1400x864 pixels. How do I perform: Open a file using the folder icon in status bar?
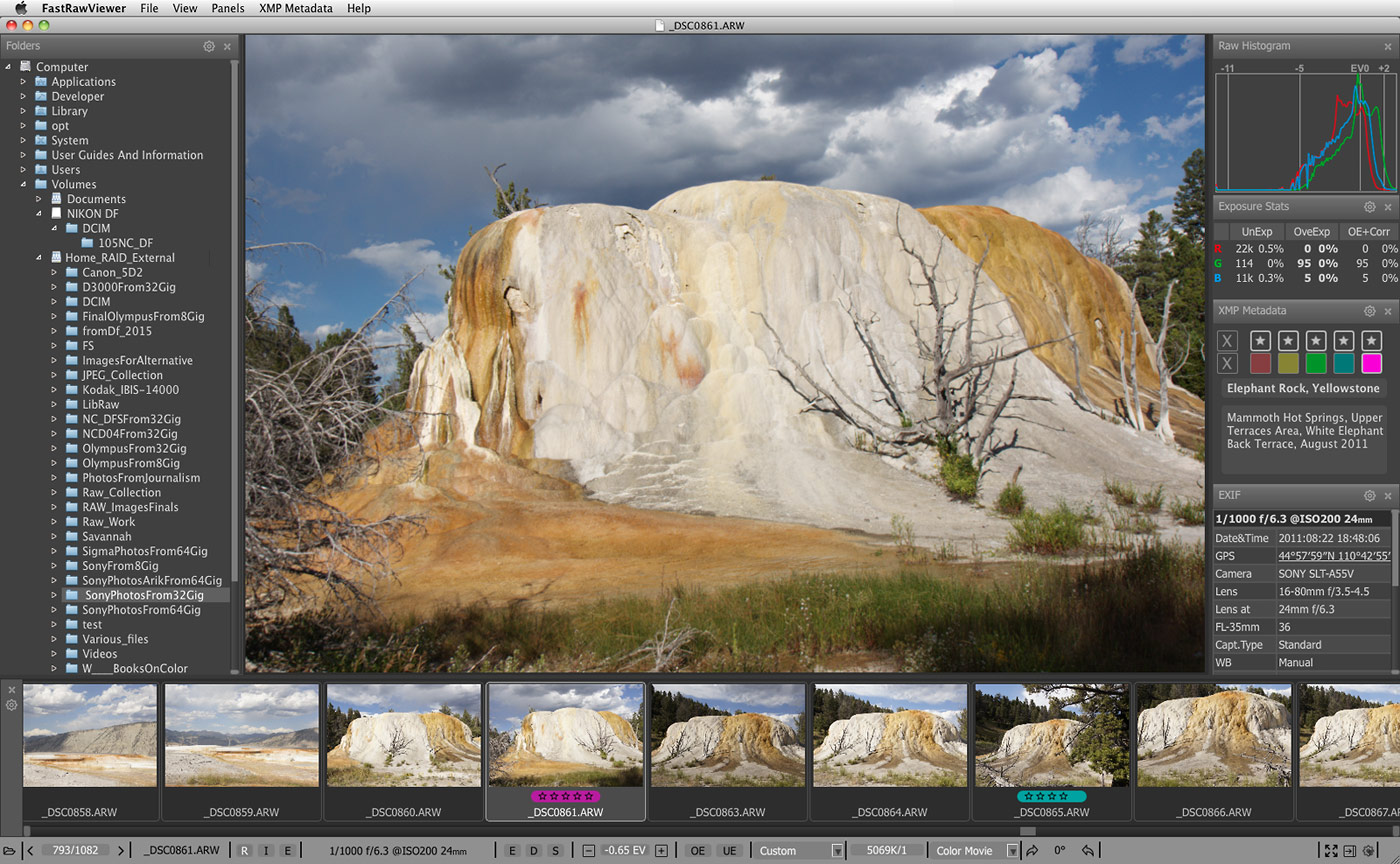pos(11,849)
